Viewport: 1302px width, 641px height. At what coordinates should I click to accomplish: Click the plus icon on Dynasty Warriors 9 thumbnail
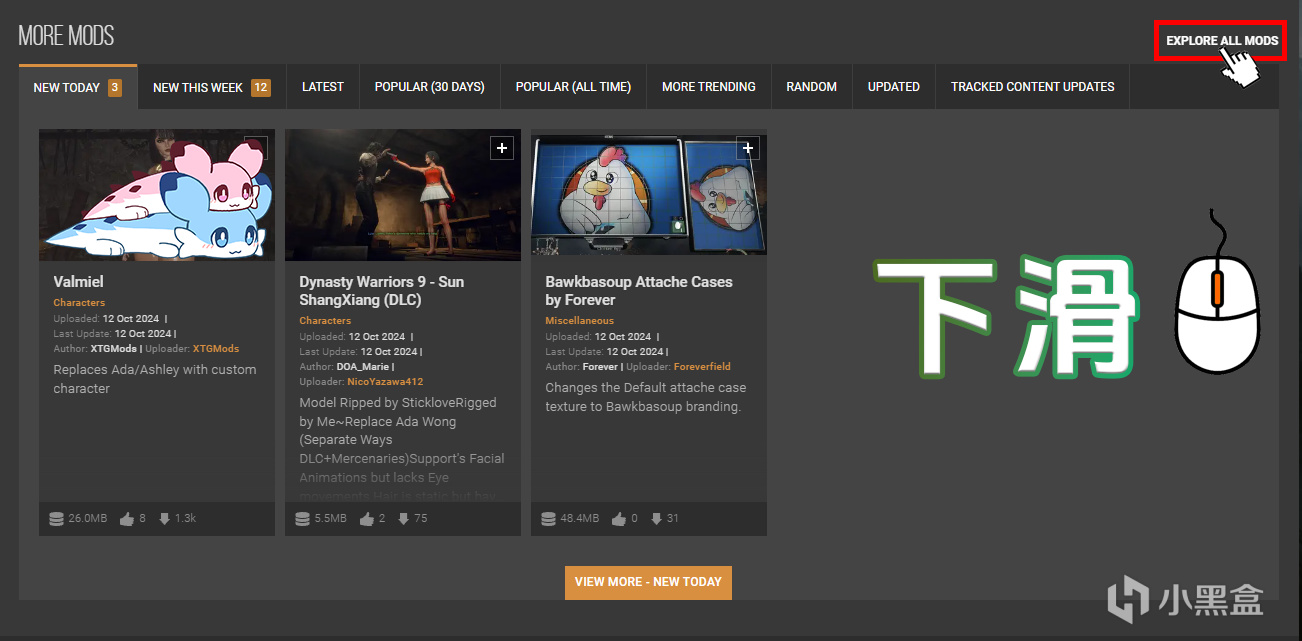(x=502, y=148)
